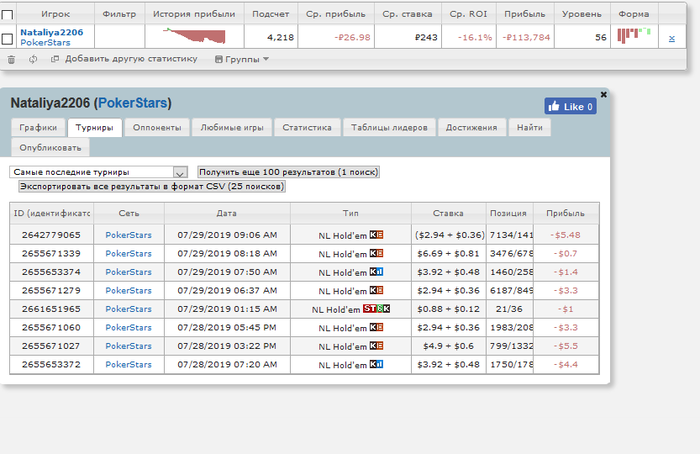Click blue type icon for 2655653372
This screenshot has height=454, width=700.
[x=376, y=364]
